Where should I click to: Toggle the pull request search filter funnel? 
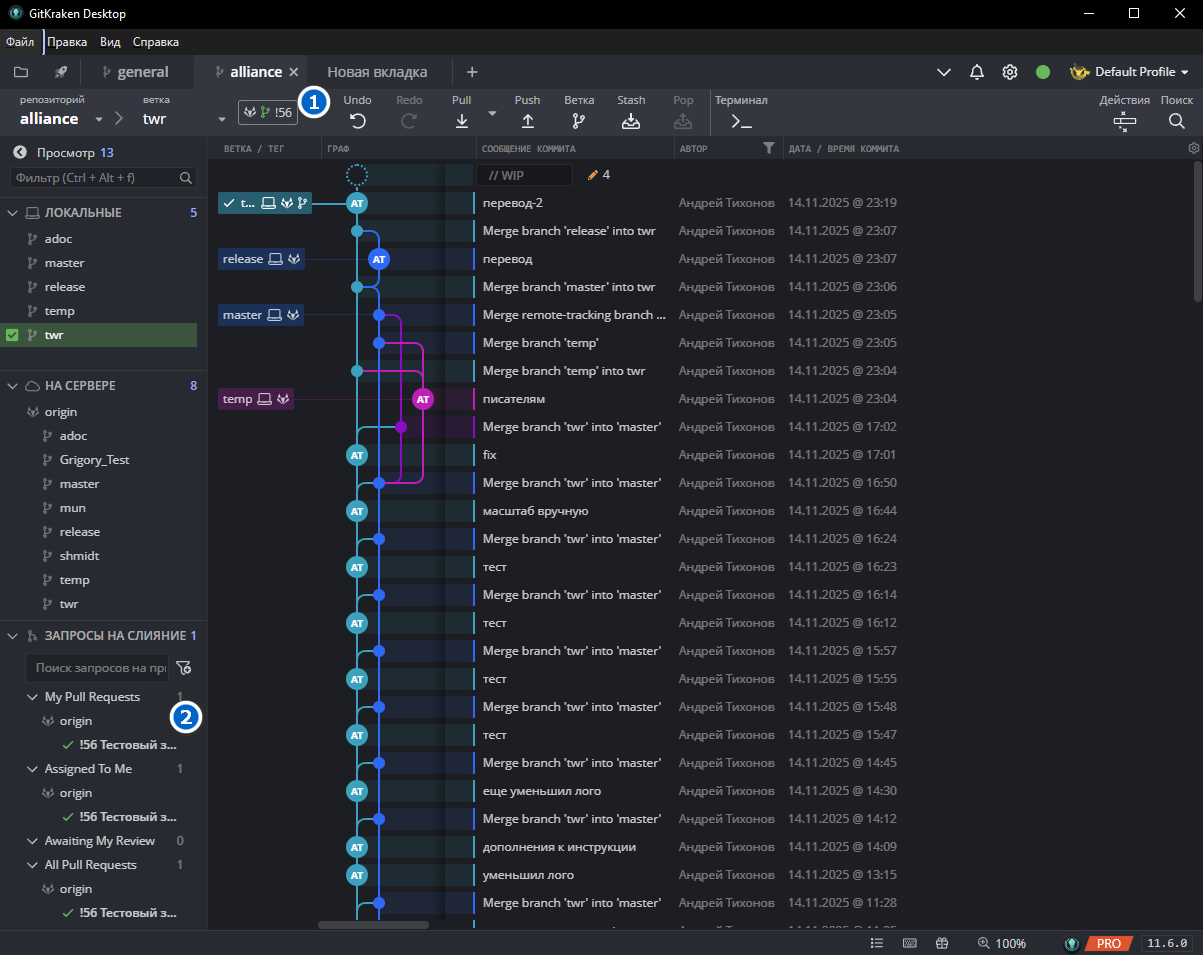(x=185, y=667)
